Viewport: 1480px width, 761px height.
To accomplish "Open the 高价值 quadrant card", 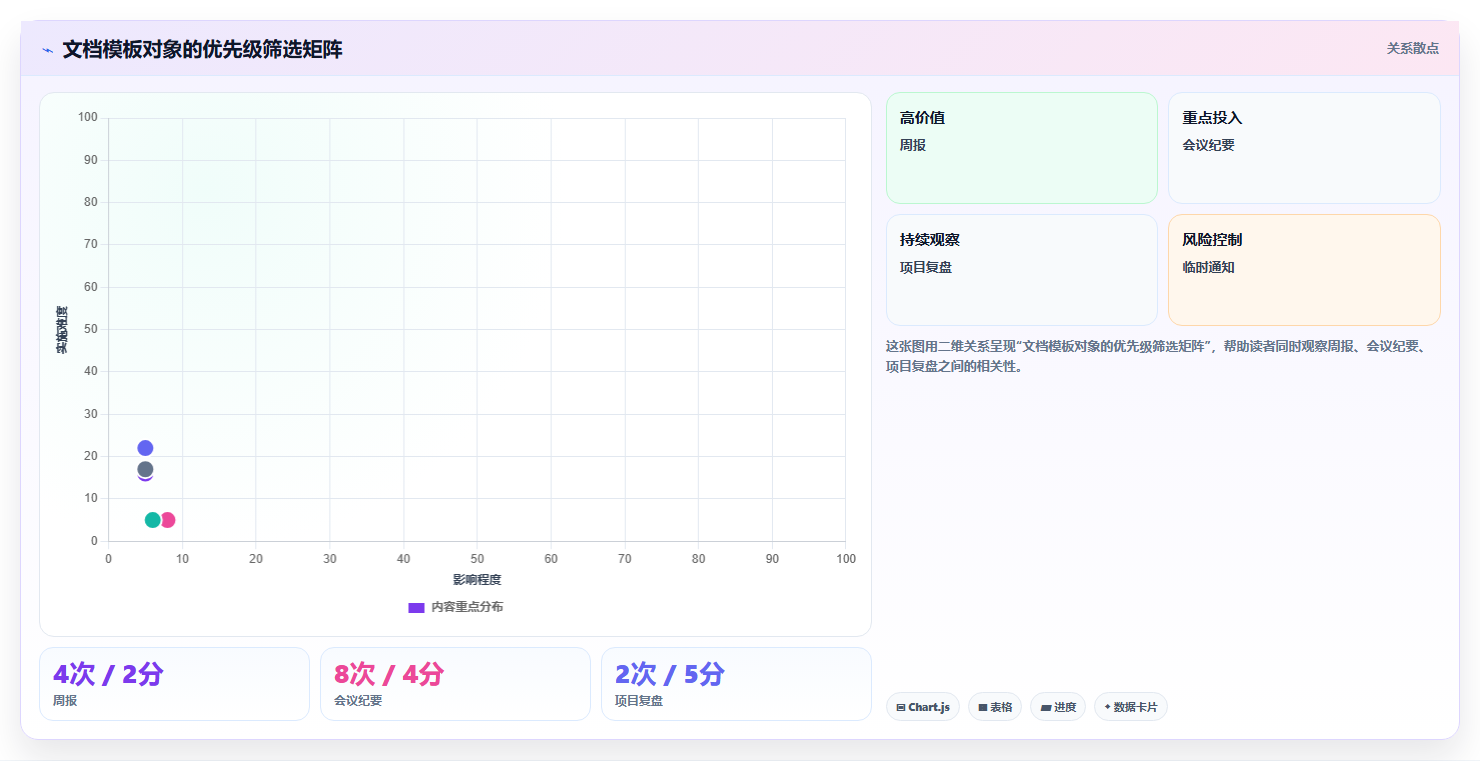I will point(1022,148).
